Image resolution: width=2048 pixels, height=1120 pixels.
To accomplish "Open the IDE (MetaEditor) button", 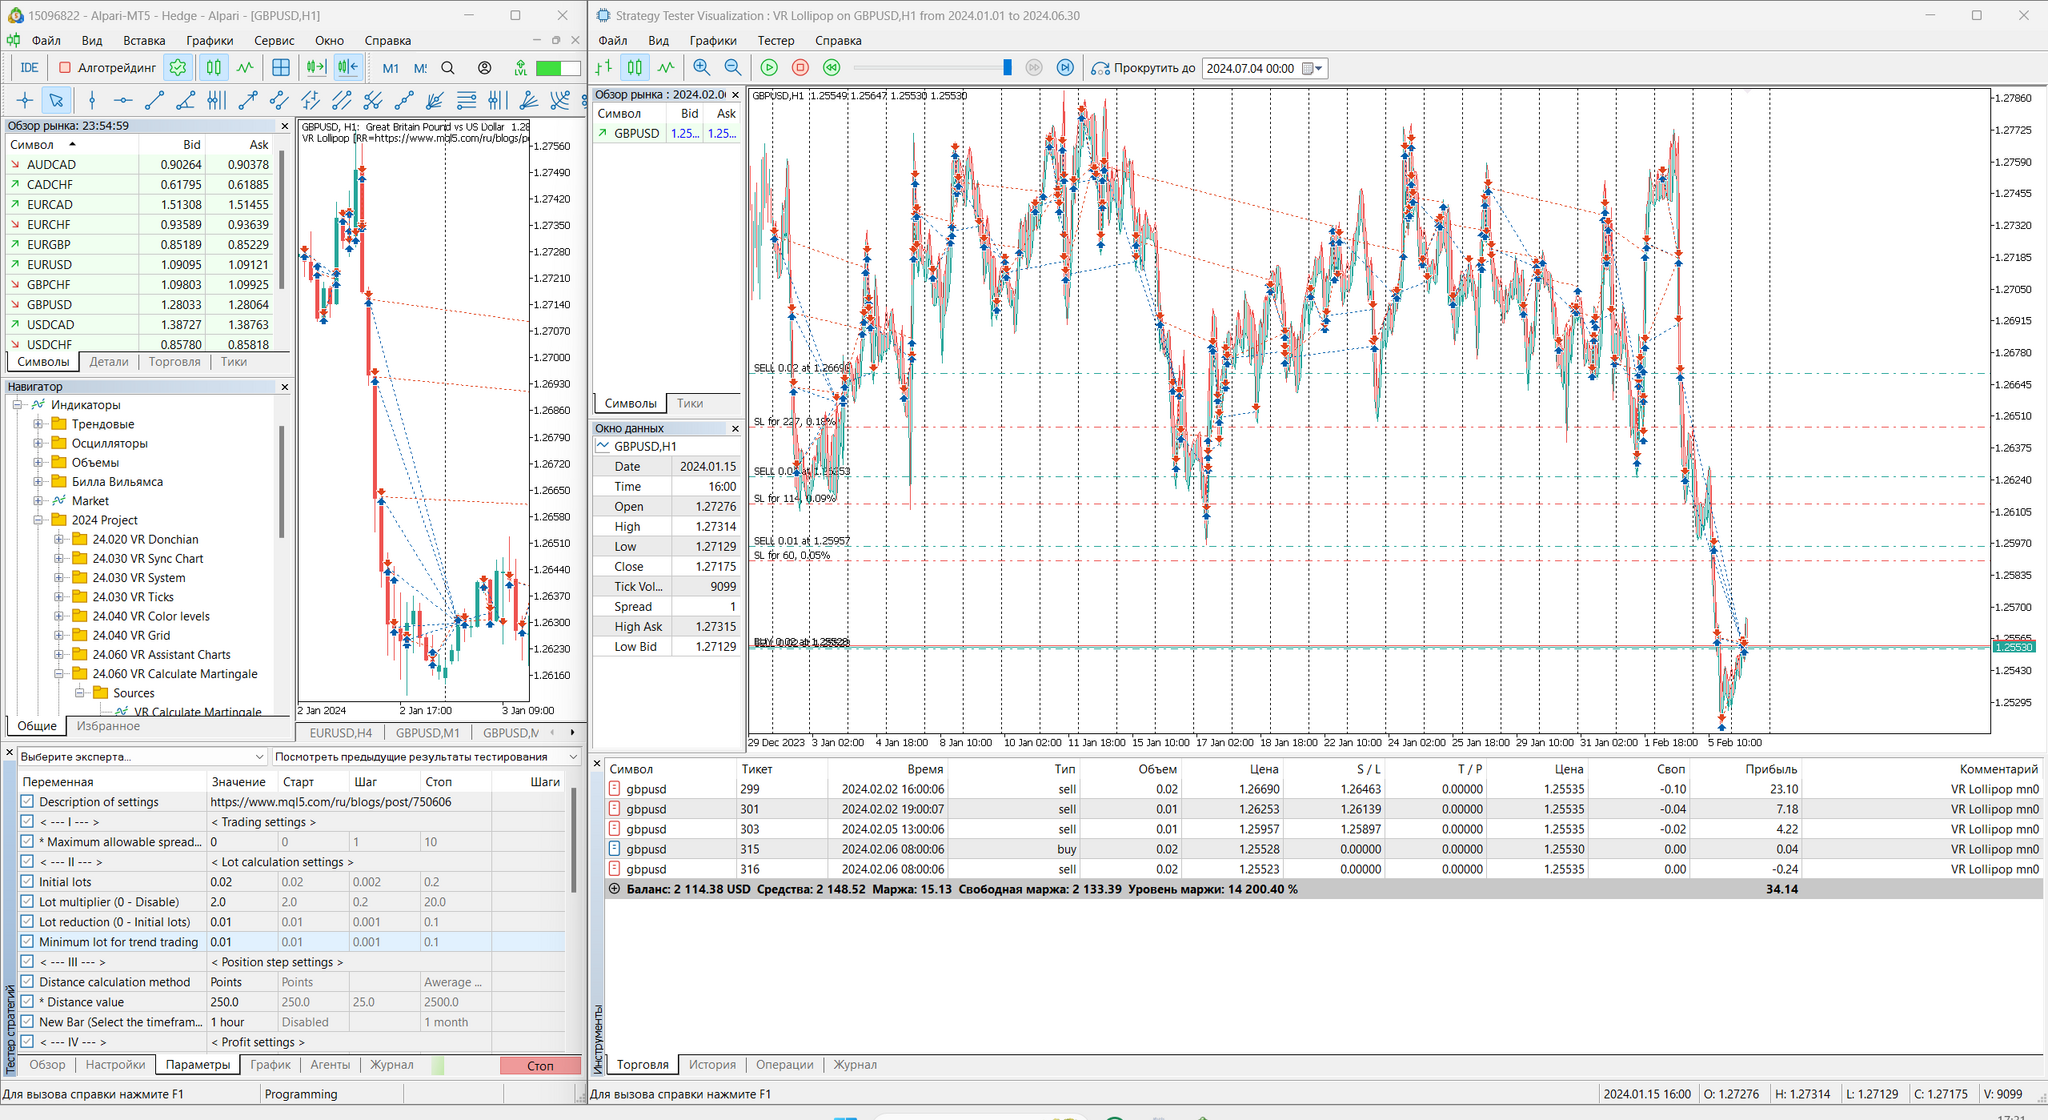I will tap(29, 68).
